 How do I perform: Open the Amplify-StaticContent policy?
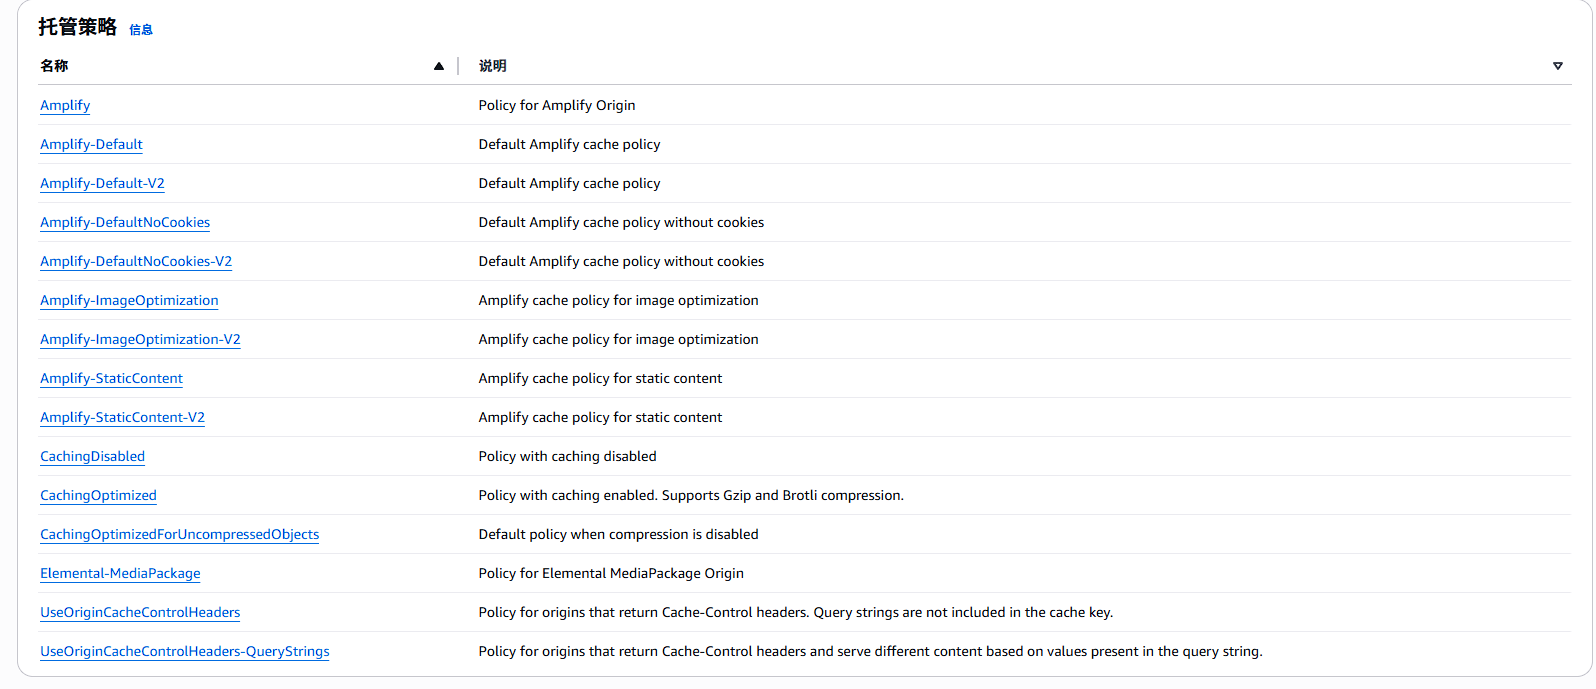click(111, 378)
